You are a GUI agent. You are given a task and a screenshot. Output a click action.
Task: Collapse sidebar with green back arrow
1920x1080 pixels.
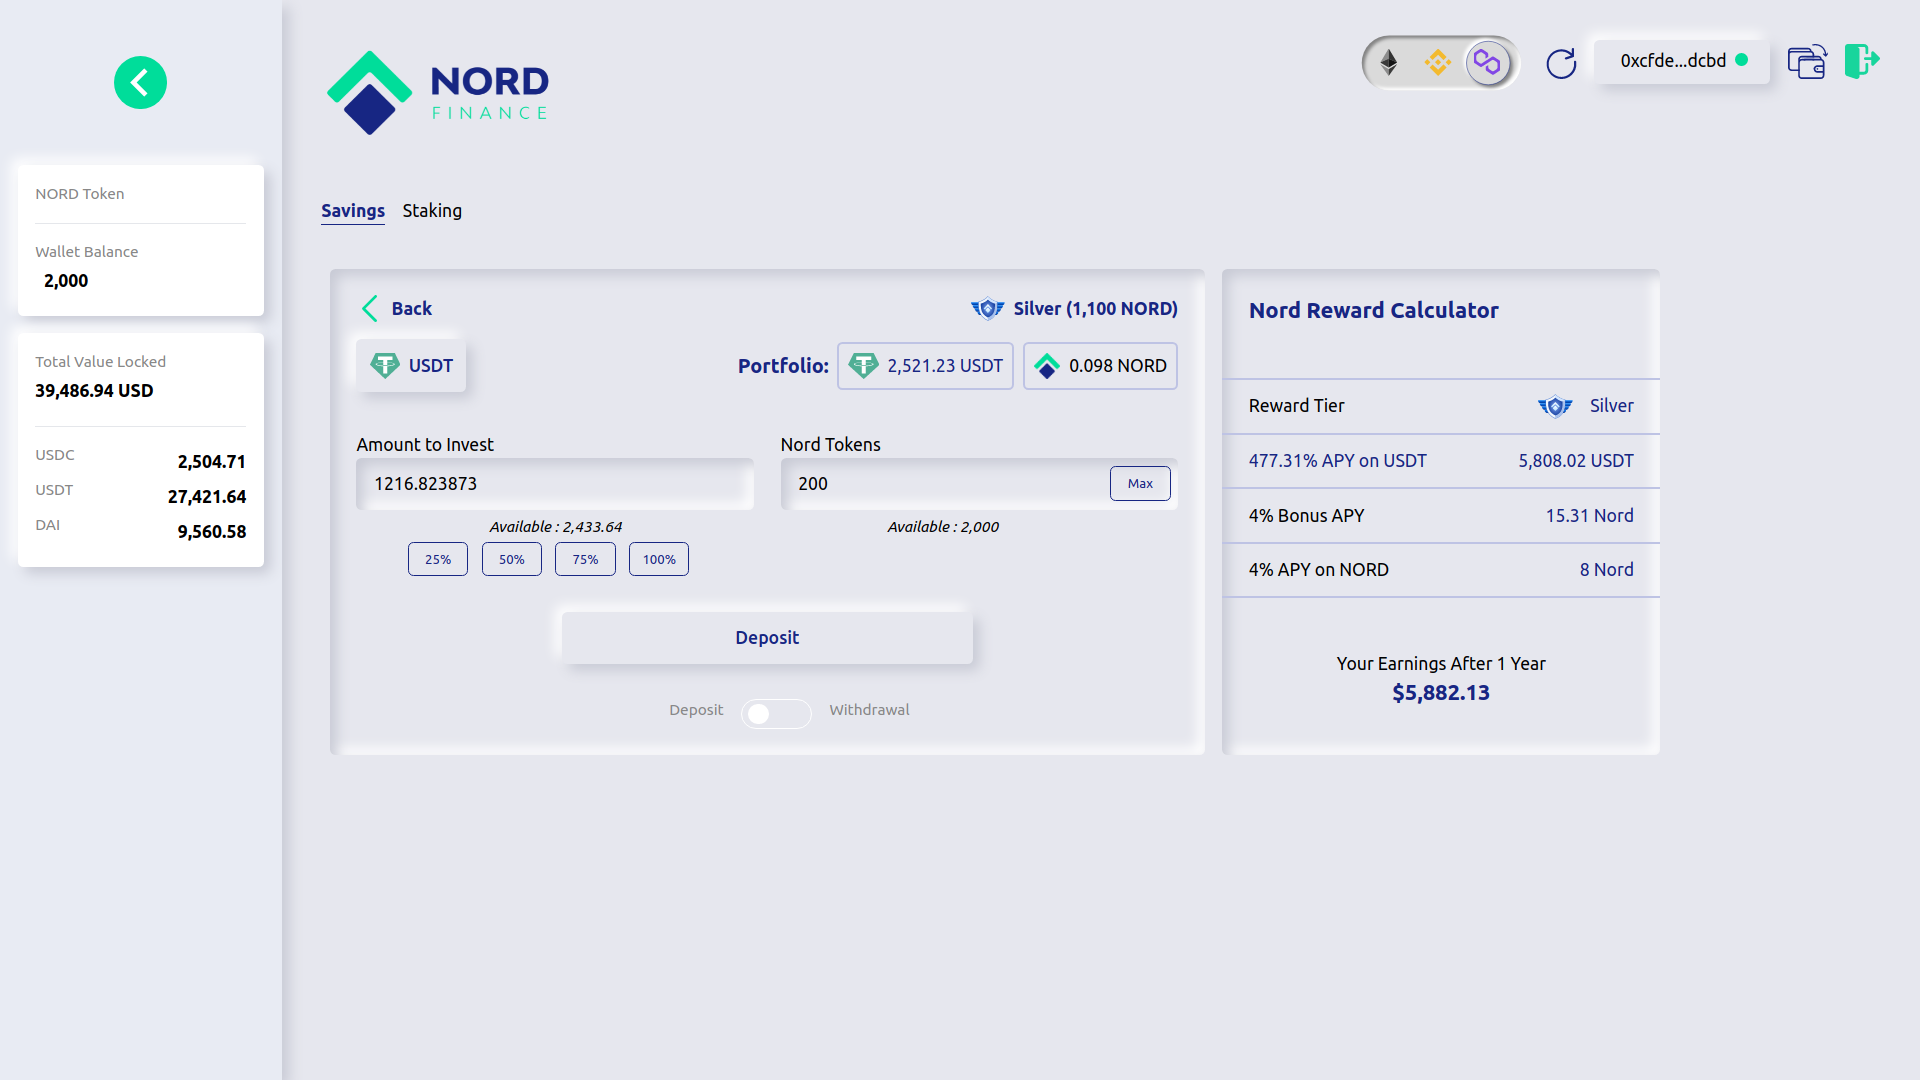[x=140, y=82]
